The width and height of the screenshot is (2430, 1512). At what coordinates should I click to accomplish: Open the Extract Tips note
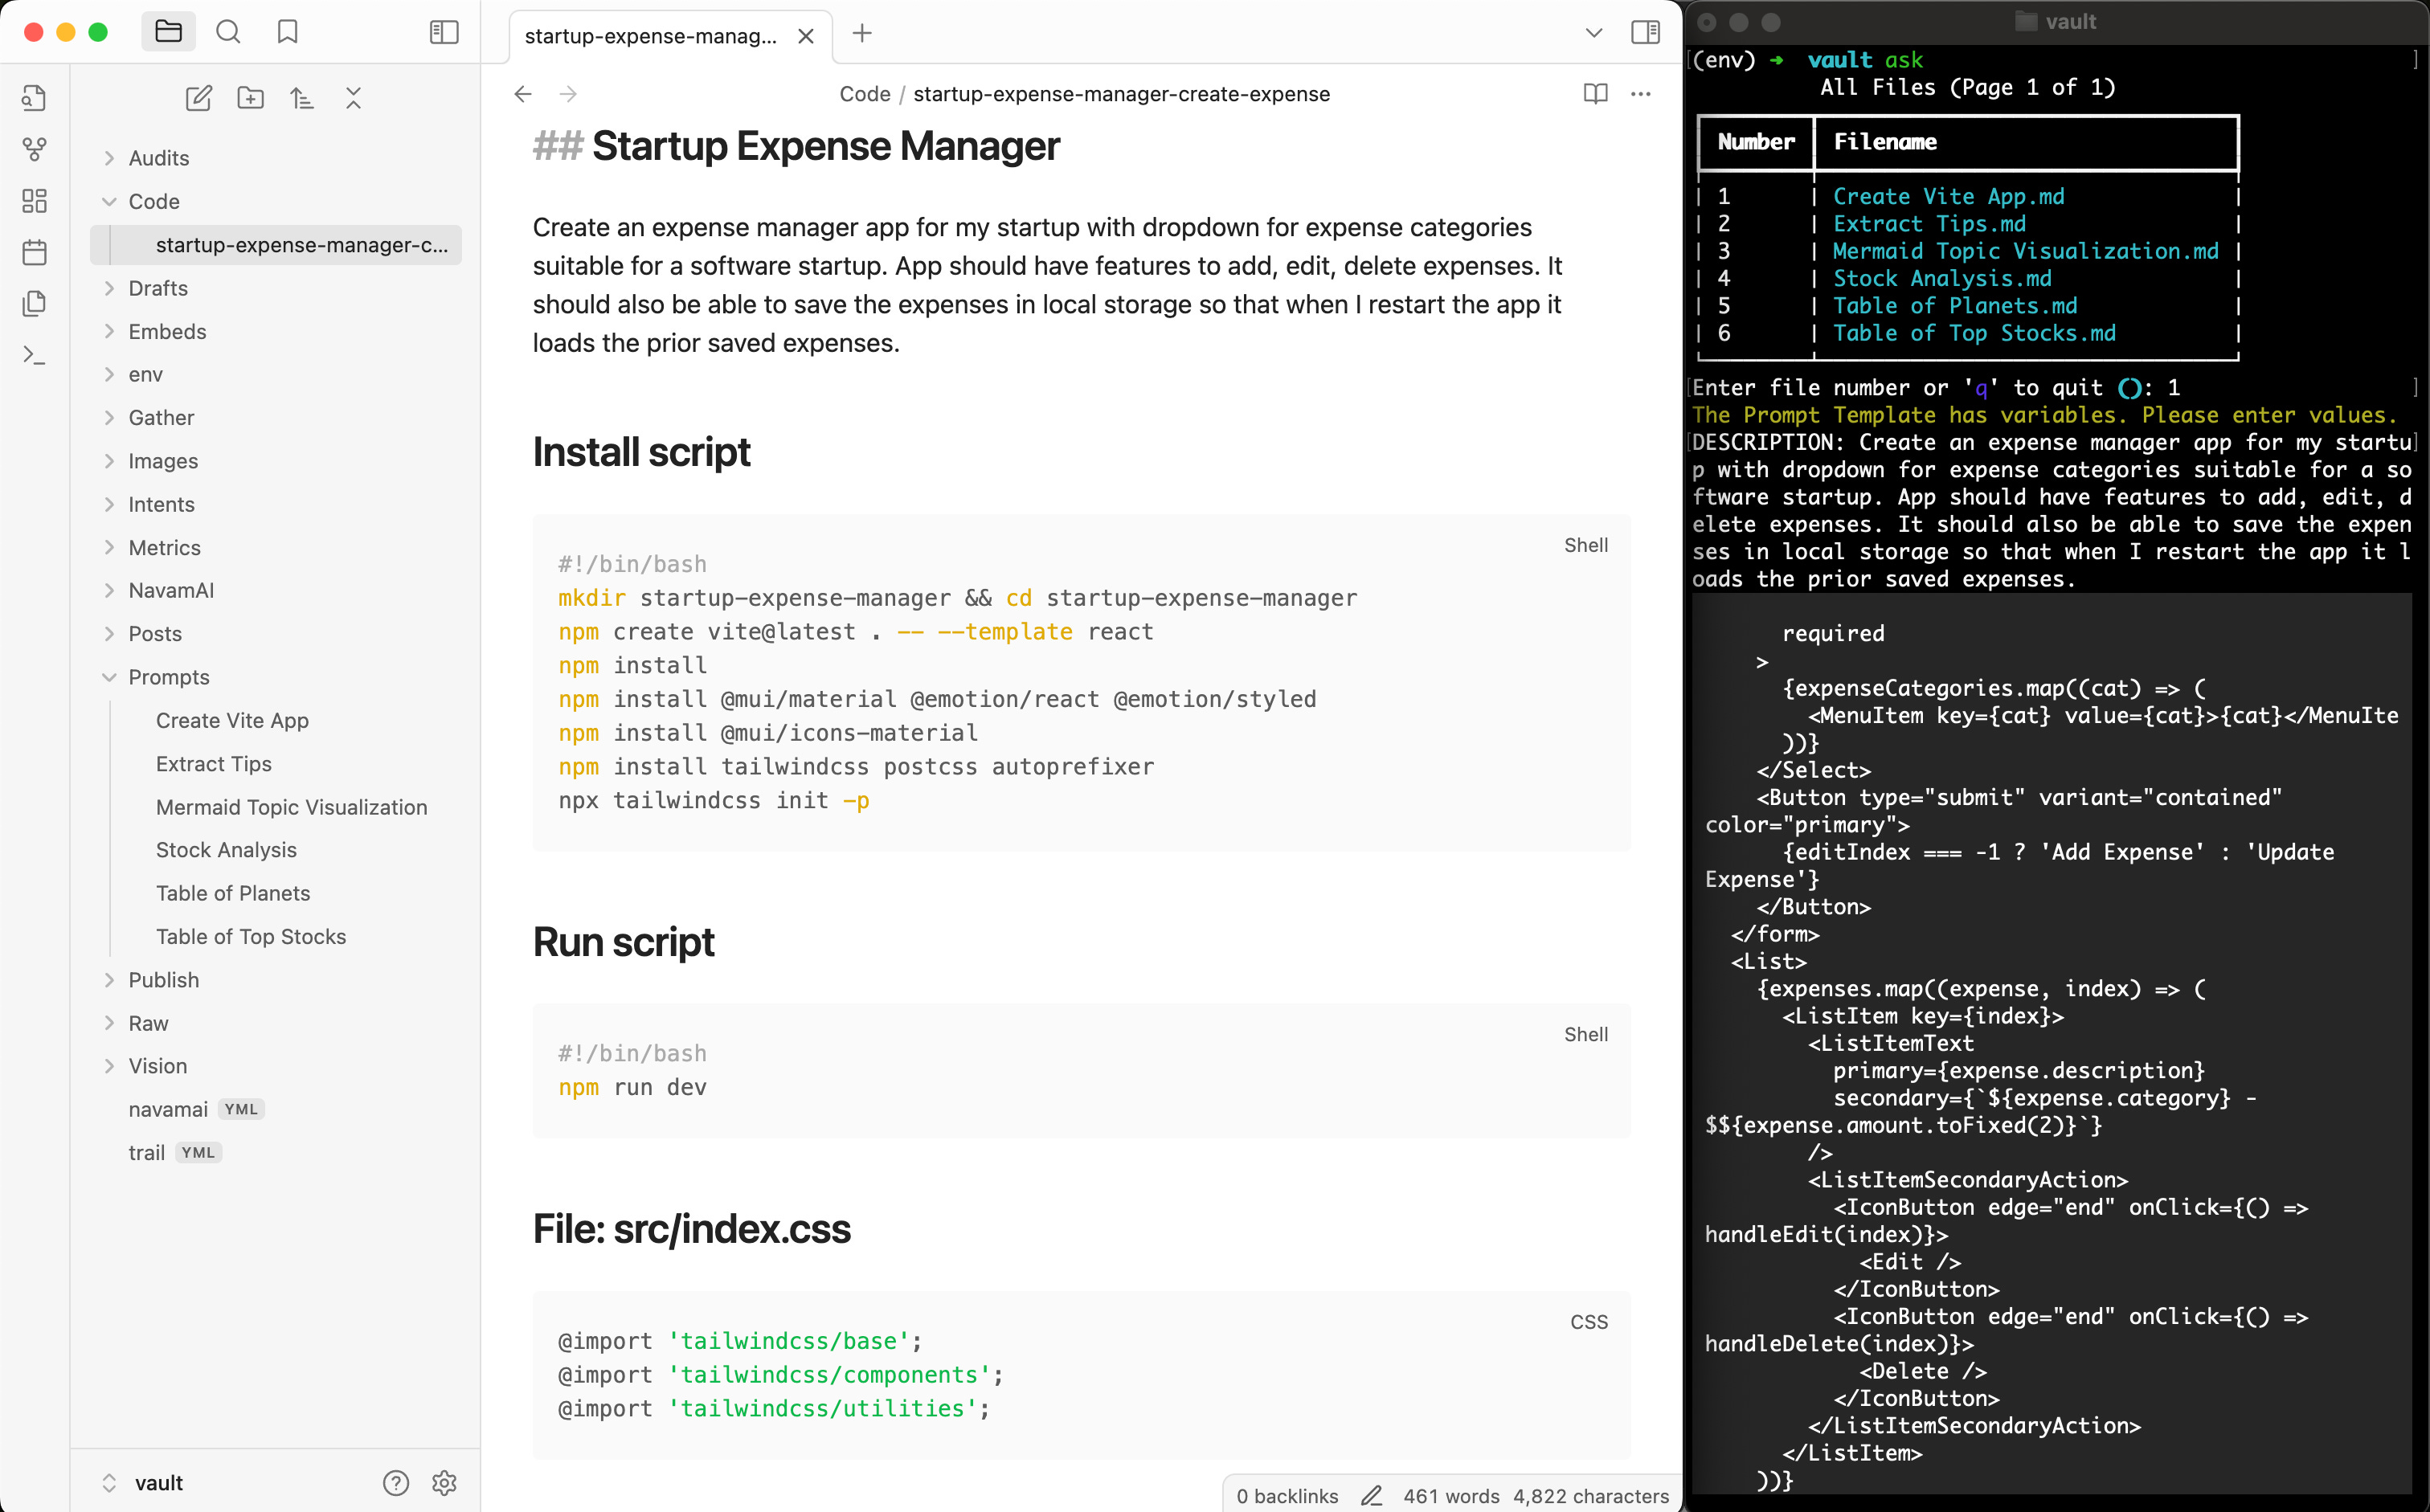pyautogui.click(x=213, y=764)
